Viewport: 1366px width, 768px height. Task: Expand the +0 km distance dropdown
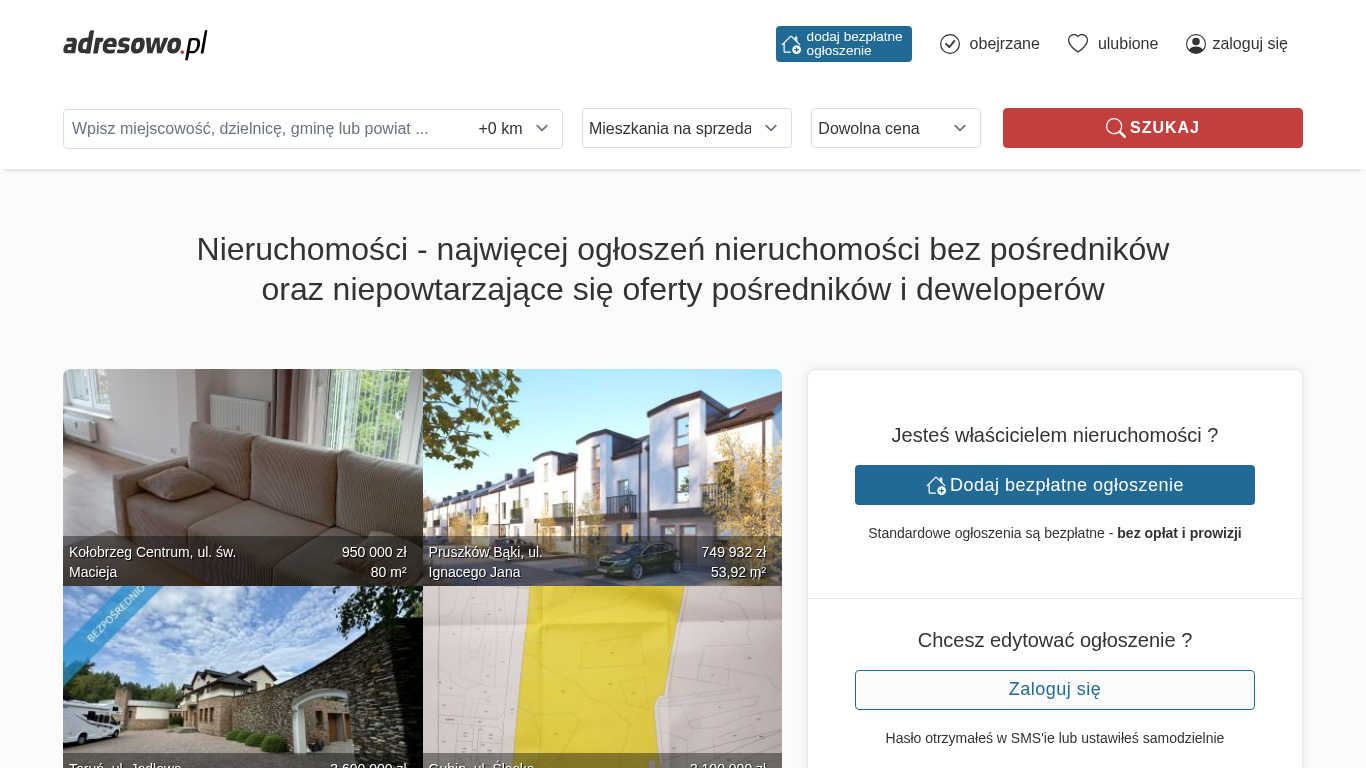514,129
